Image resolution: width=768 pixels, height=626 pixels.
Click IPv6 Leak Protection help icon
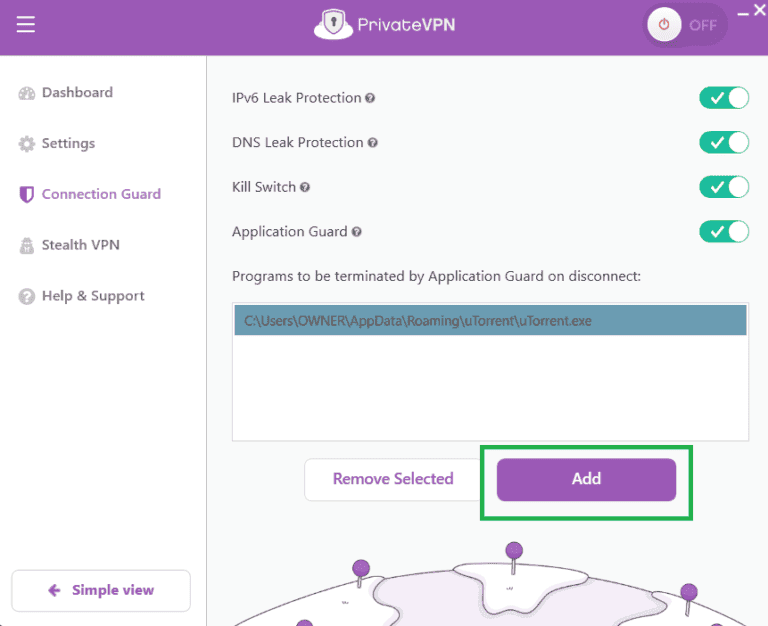tap(370, 98)
